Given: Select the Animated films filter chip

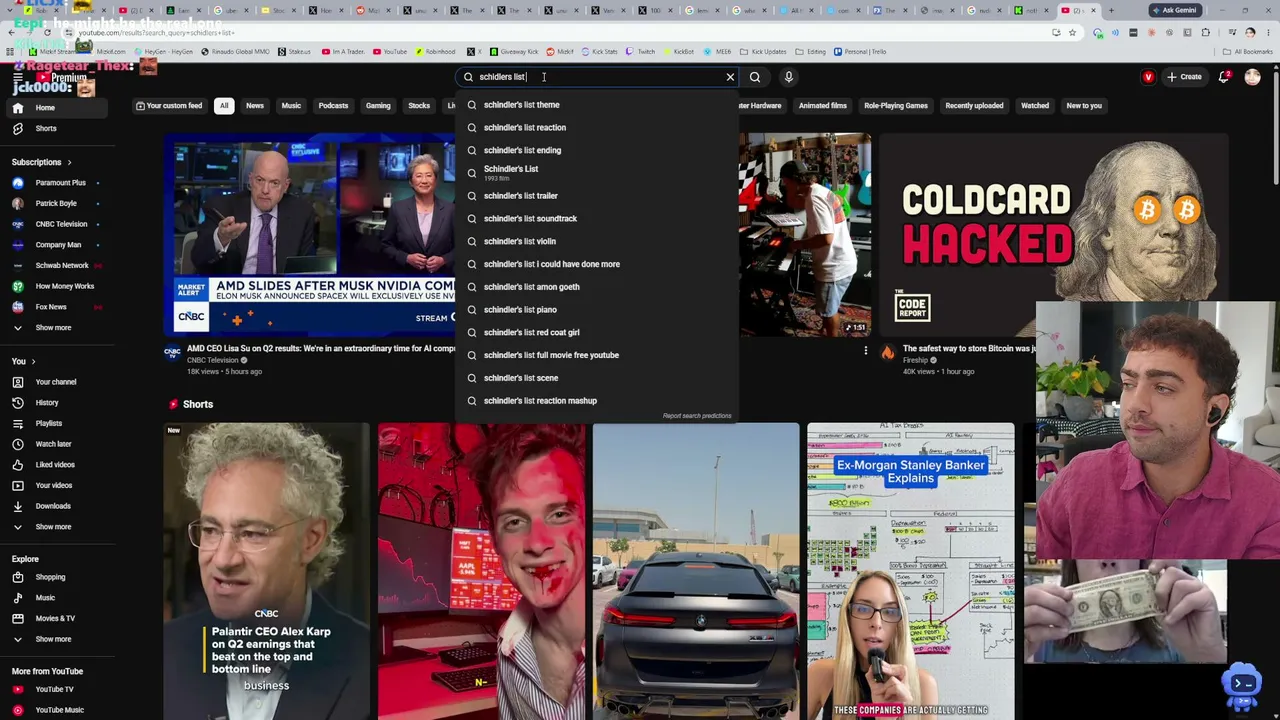Looking at the screenshot, I should (823, 106).
